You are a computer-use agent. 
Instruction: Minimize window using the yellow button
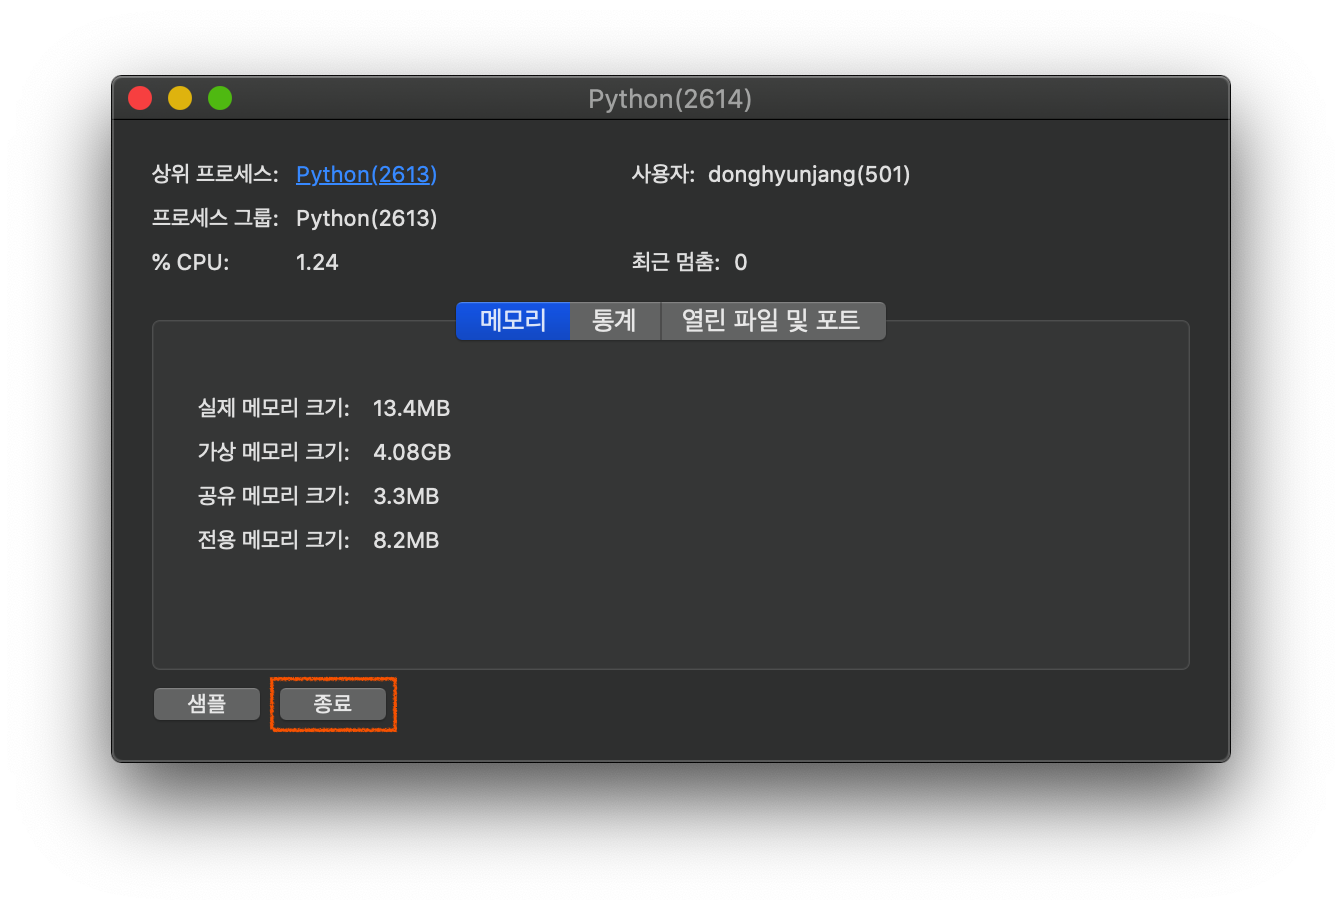click(x=180, y=98)
